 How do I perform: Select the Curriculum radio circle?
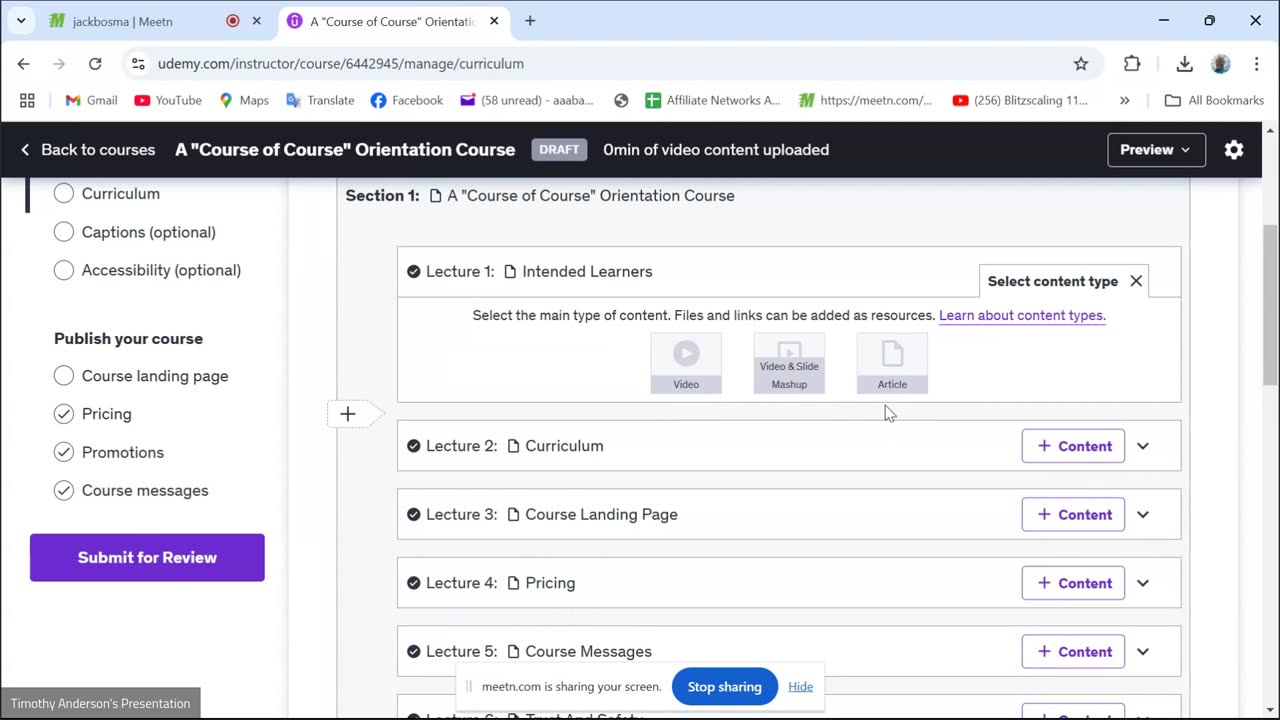64,194
